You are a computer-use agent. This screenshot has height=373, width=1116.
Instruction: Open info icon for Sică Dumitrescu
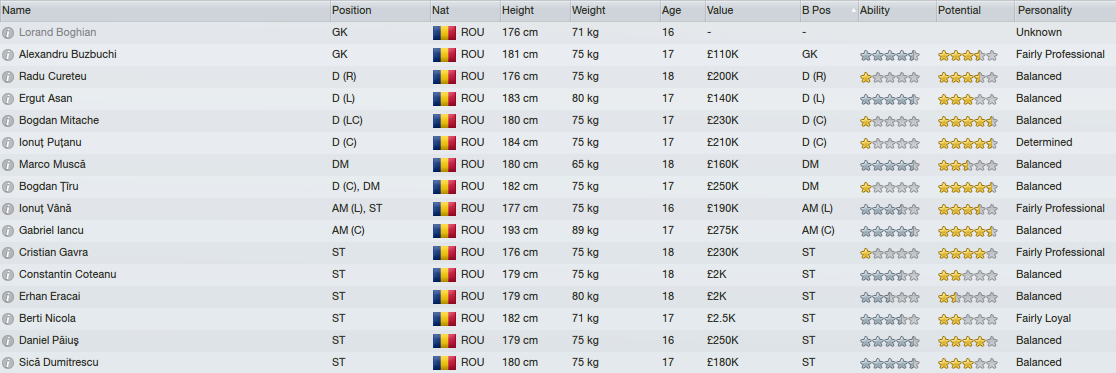click(8, 363)
